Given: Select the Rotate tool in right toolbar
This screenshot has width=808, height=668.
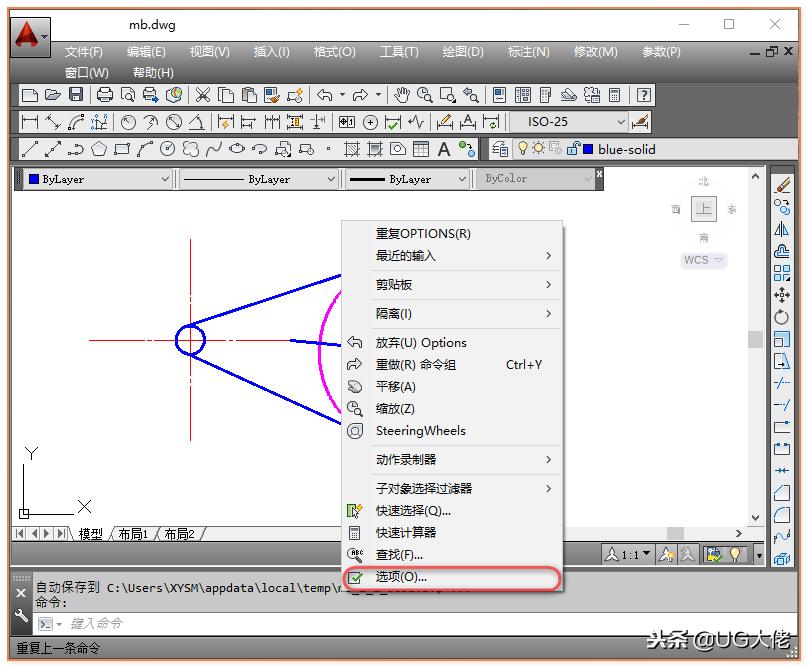Looking at the screenshot, I should [782, 317].
